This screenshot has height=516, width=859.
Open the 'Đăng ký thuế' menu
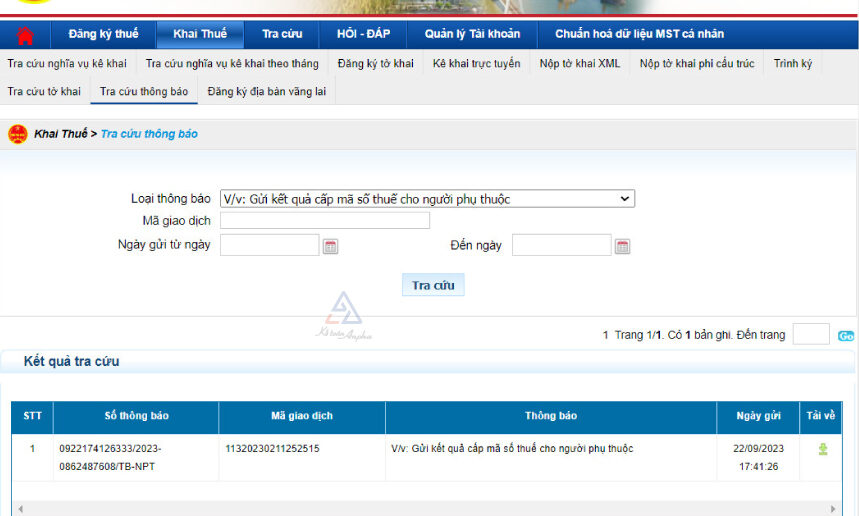click(x=103, y=34)
